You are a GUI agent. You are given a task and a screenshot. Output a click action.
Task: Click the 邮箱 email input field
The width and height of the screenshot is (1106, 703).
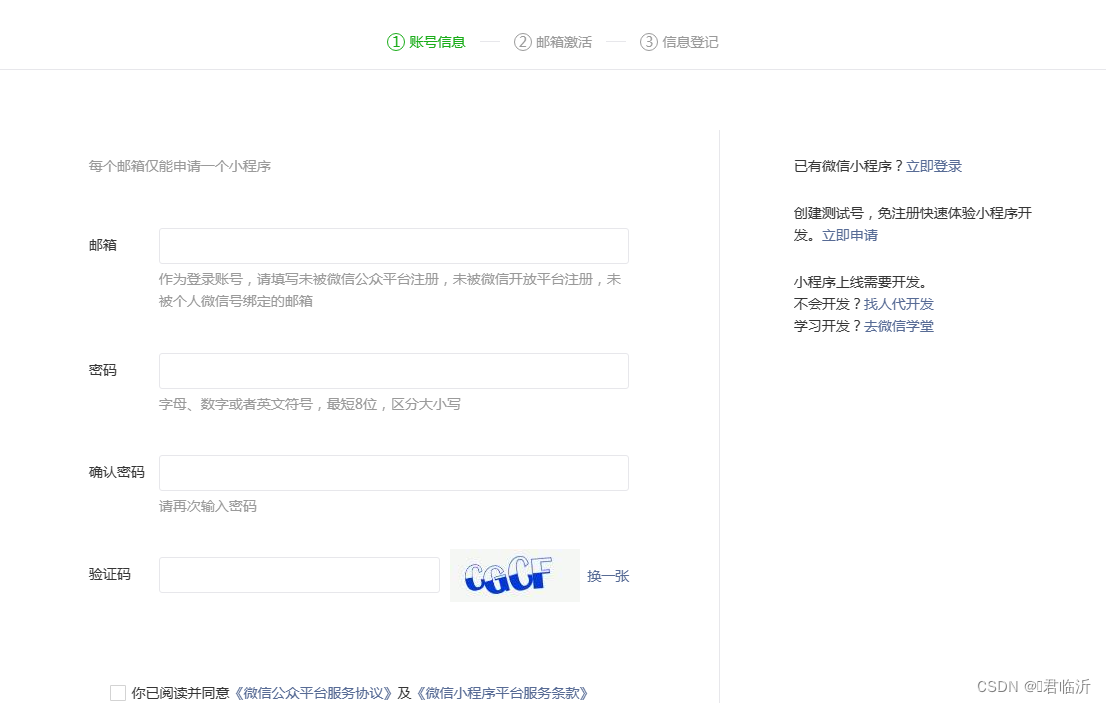coord(394,246)
